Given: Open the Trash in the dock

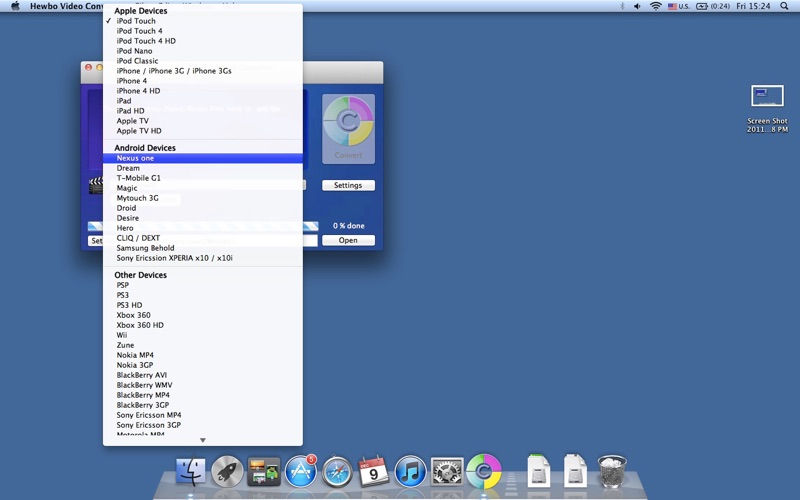Looking at the screenshot, I should 611,470.
